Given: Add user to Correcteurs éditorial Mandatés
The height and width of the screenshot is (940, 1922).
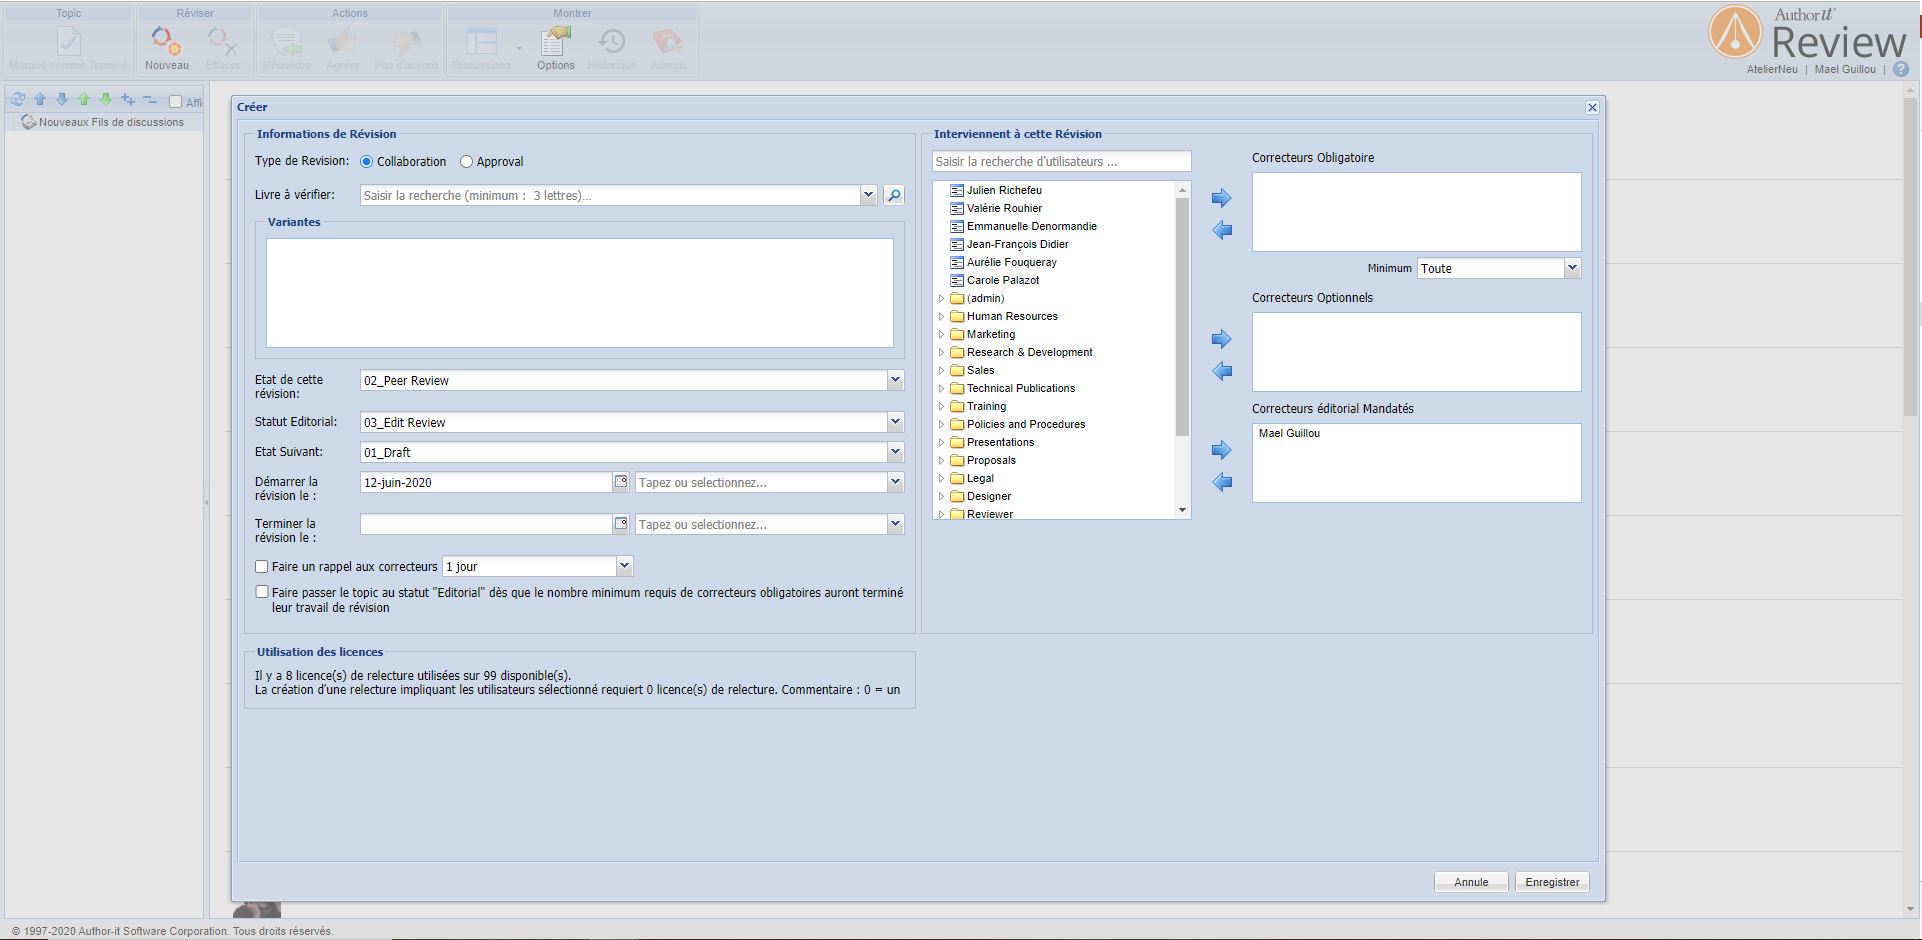Looking at the screenshot, I should tap(1221, 450).
